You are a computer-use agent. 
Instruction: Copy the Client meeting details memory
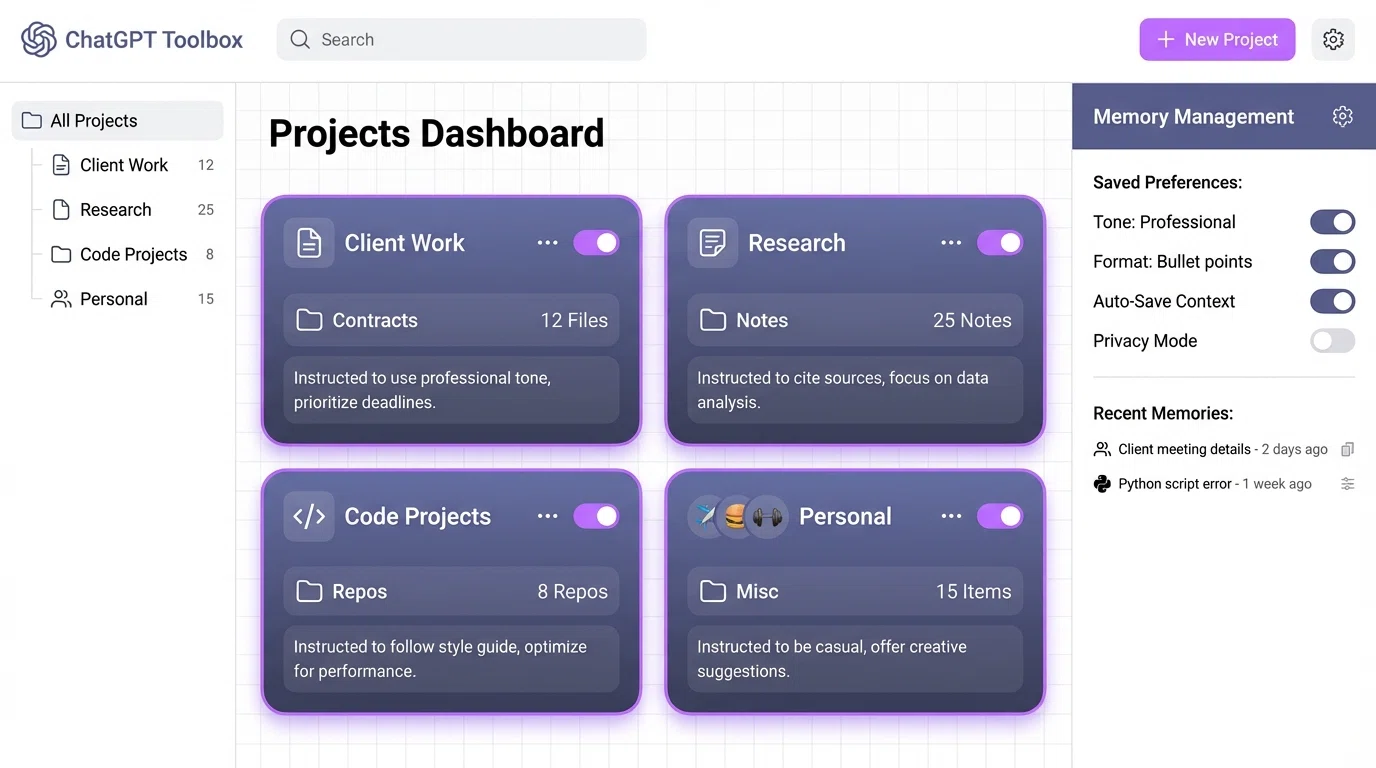[1348, 449]
